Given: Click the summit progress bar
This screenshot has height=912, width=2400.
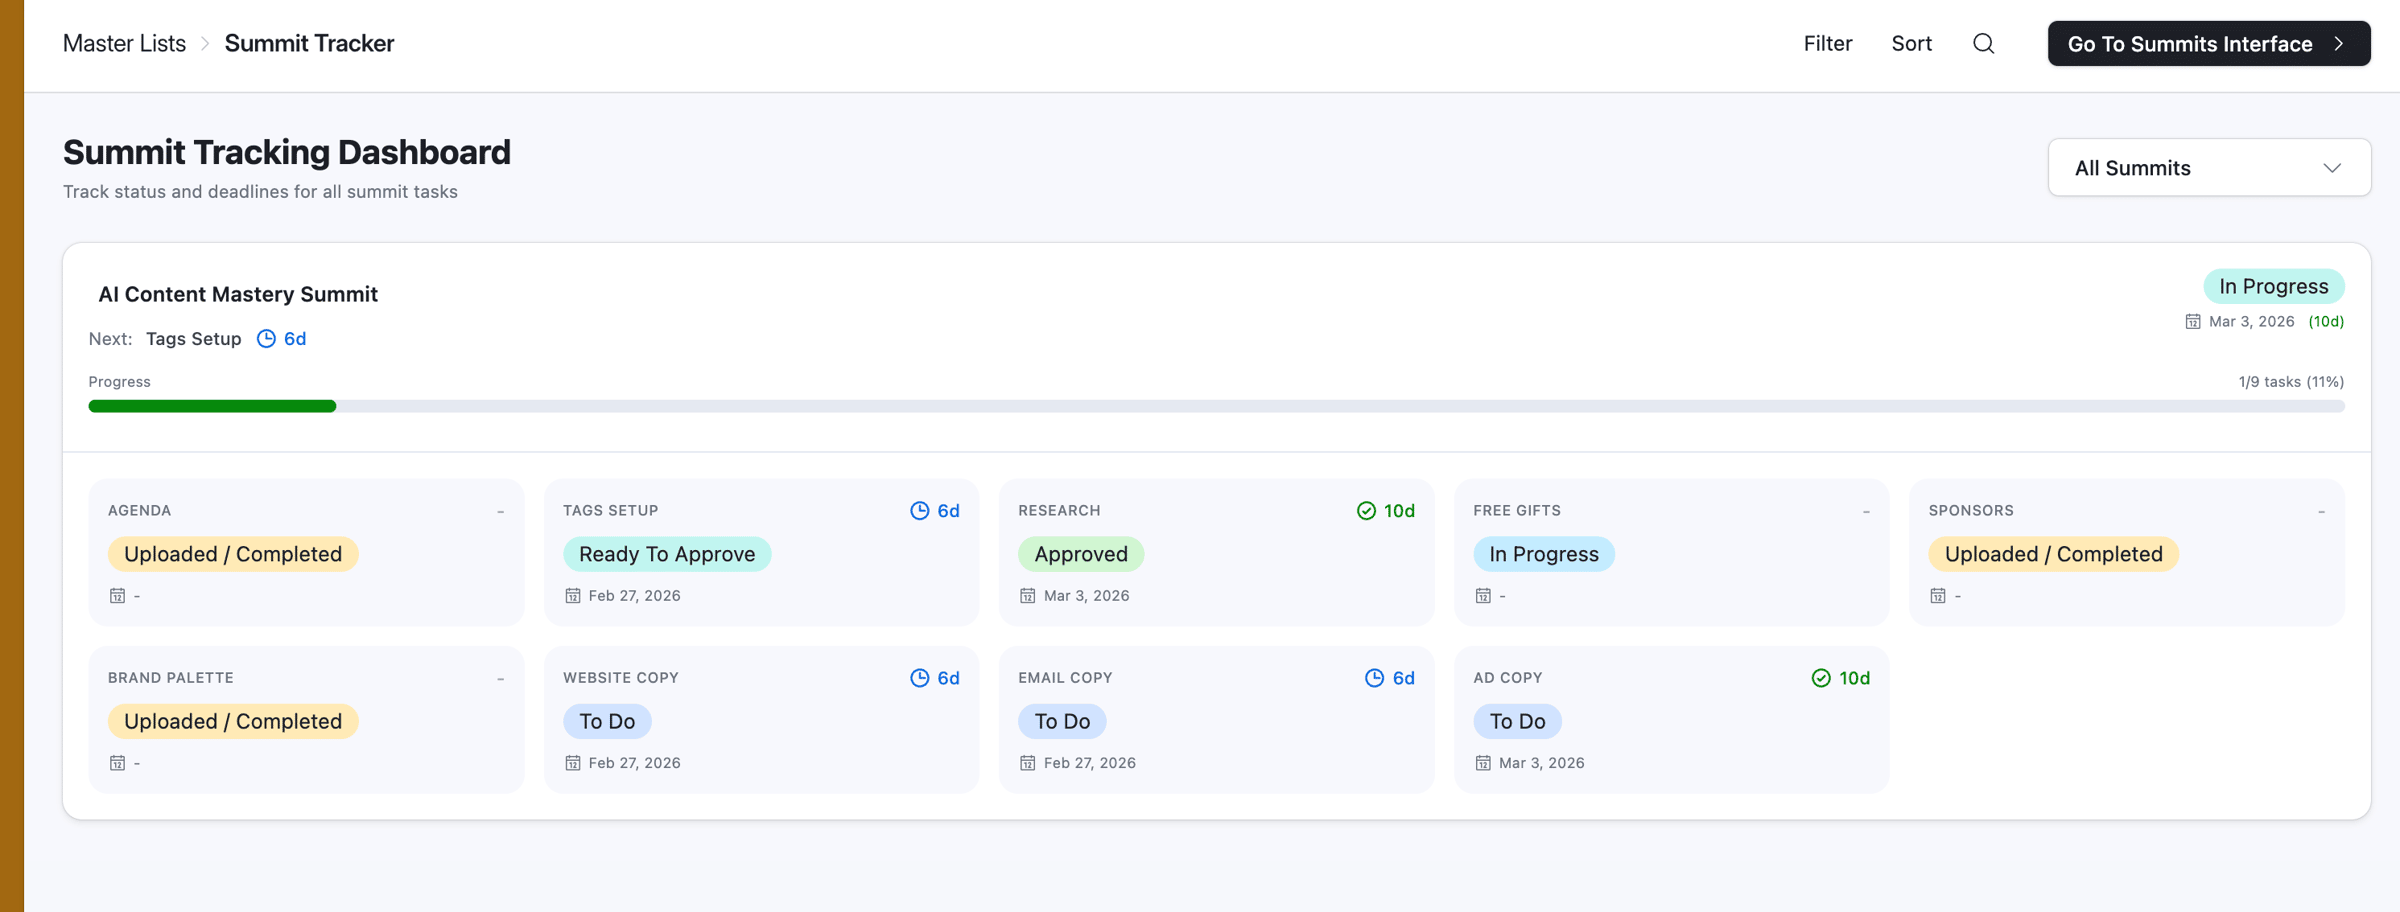Looking at the screenshot, I should tap(1215, 406).
